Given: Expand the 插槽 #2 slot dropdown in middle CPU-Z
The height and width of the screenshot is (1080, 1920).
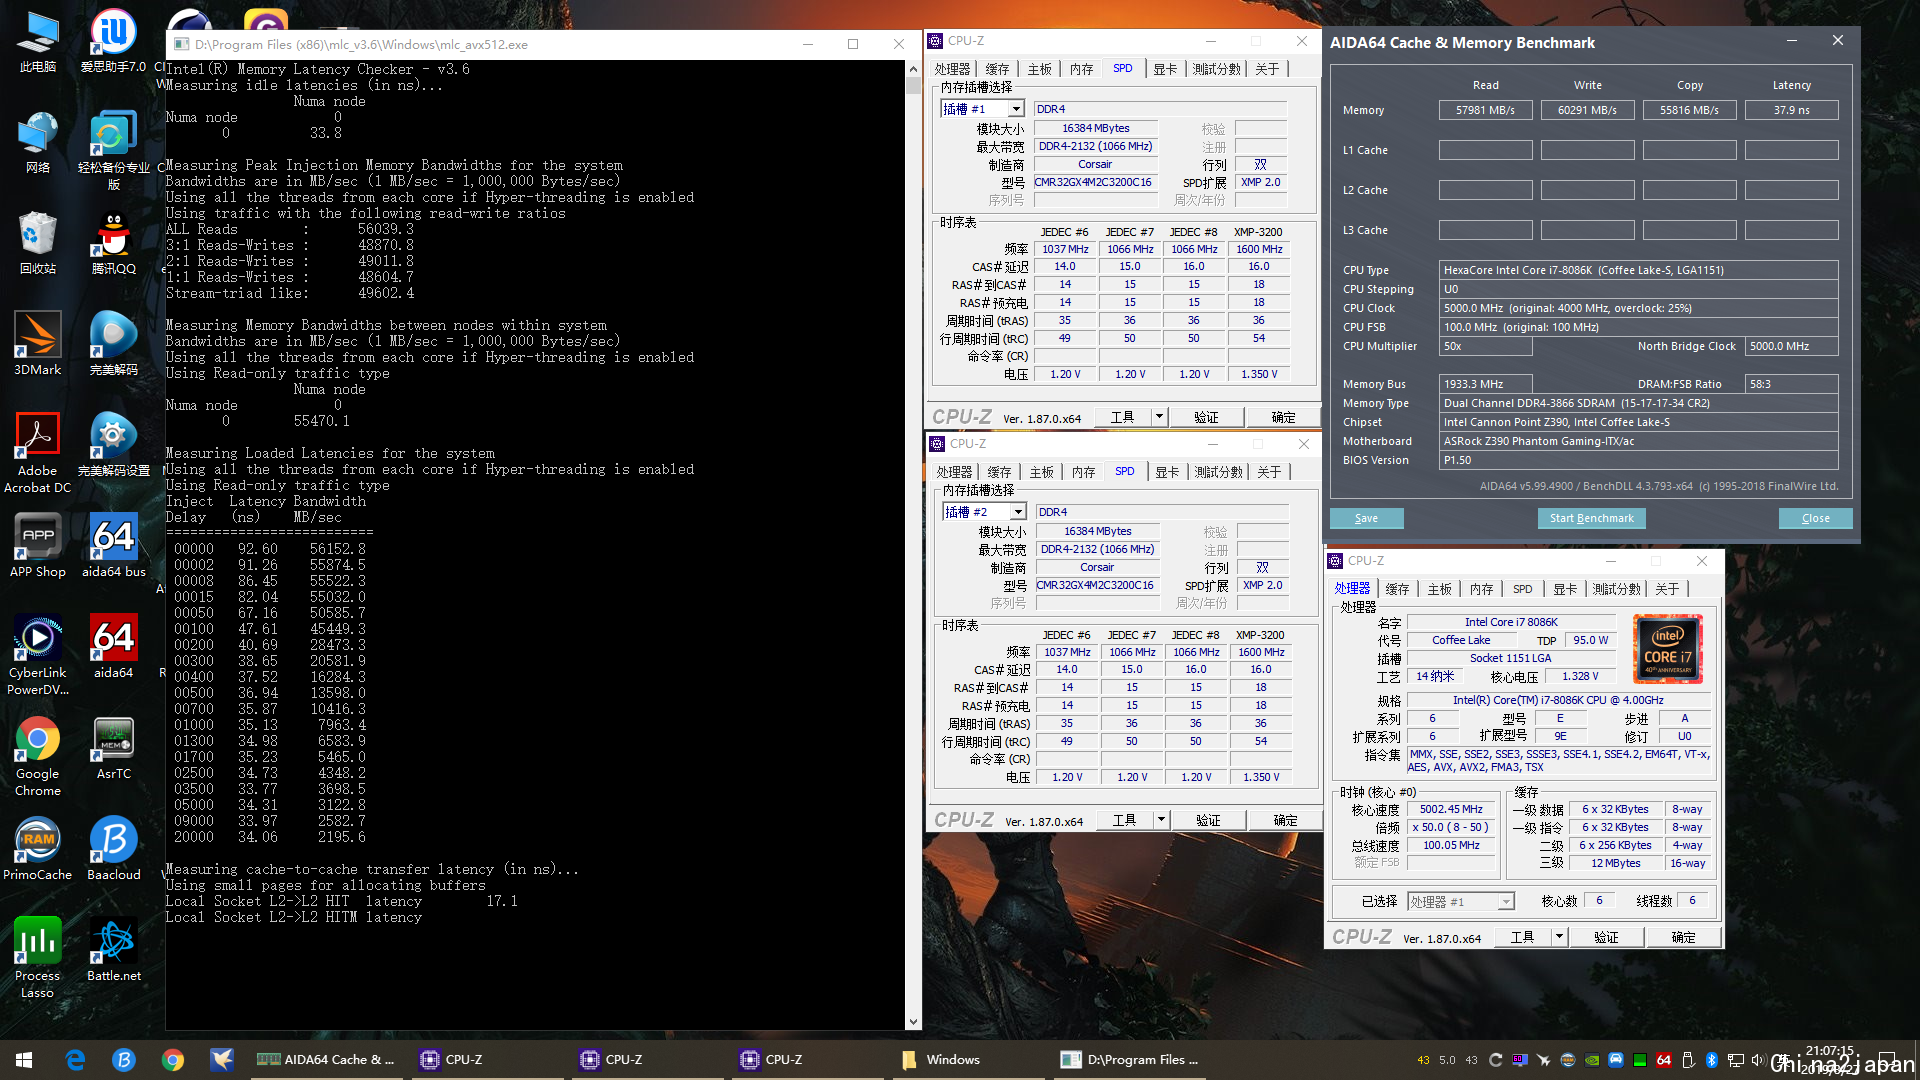Looking at the screenshot, I should (1018, 512).
